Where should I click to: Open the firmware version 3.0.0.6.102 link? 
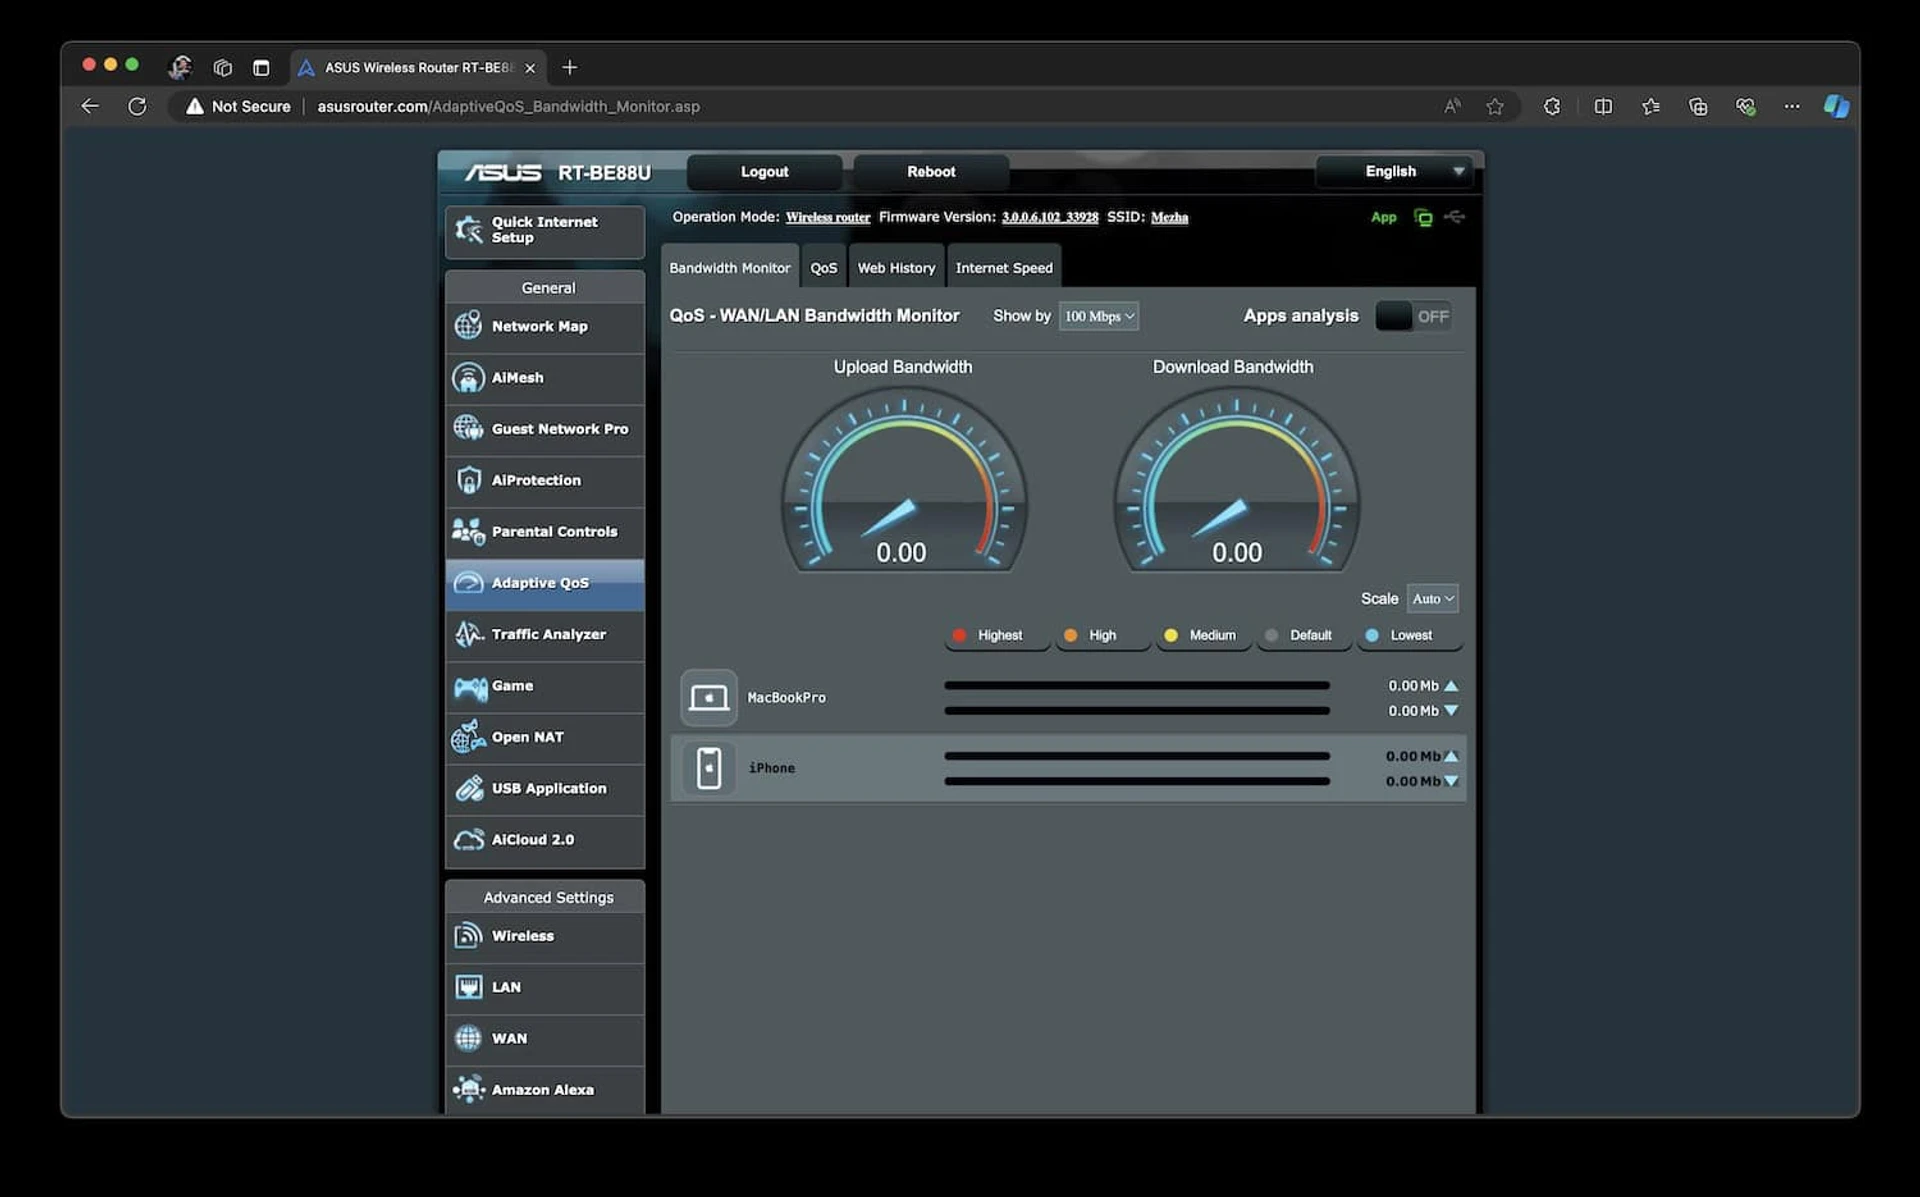1050,217
